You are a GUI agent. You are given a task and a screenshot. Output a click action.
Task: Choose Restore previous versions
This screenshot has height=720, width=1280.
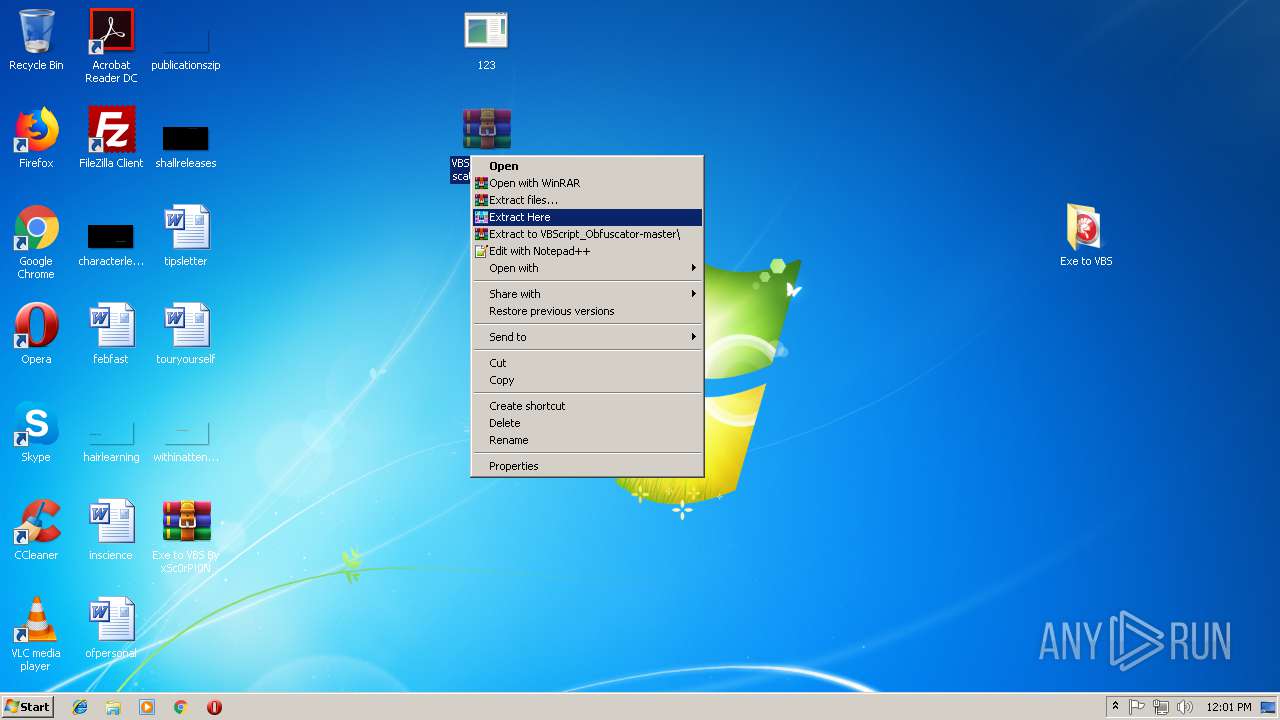(x=587, y=311)
